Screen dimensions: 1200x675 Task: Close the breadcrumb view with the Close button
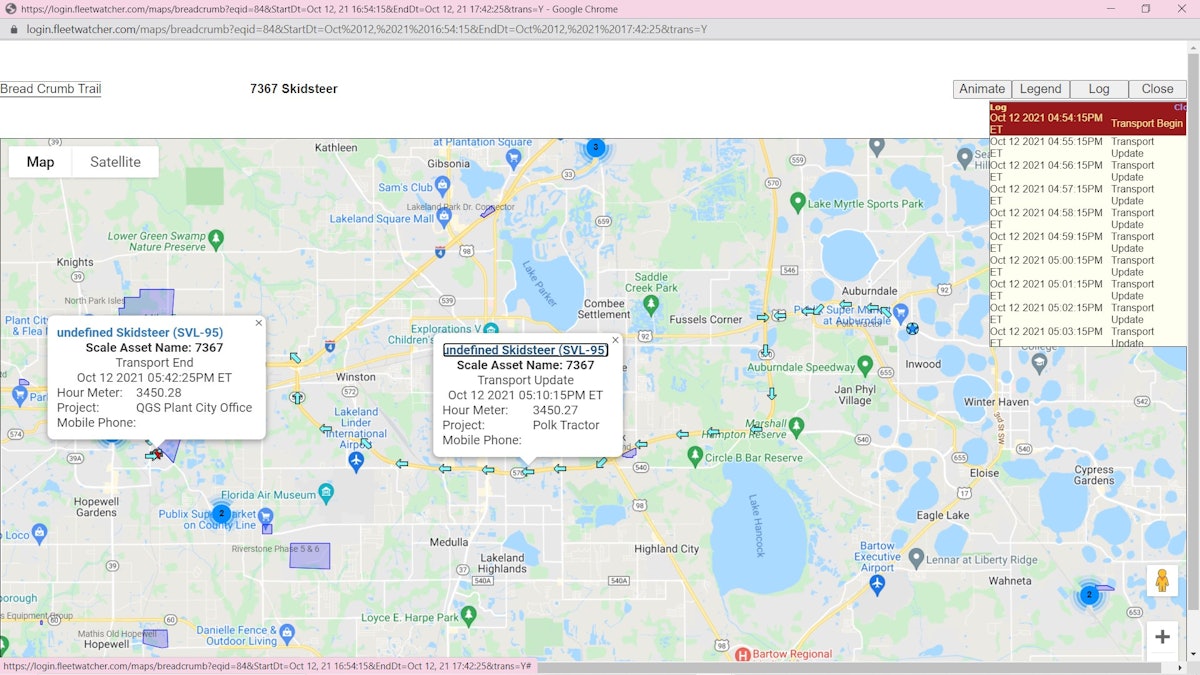pos(1157,88)
